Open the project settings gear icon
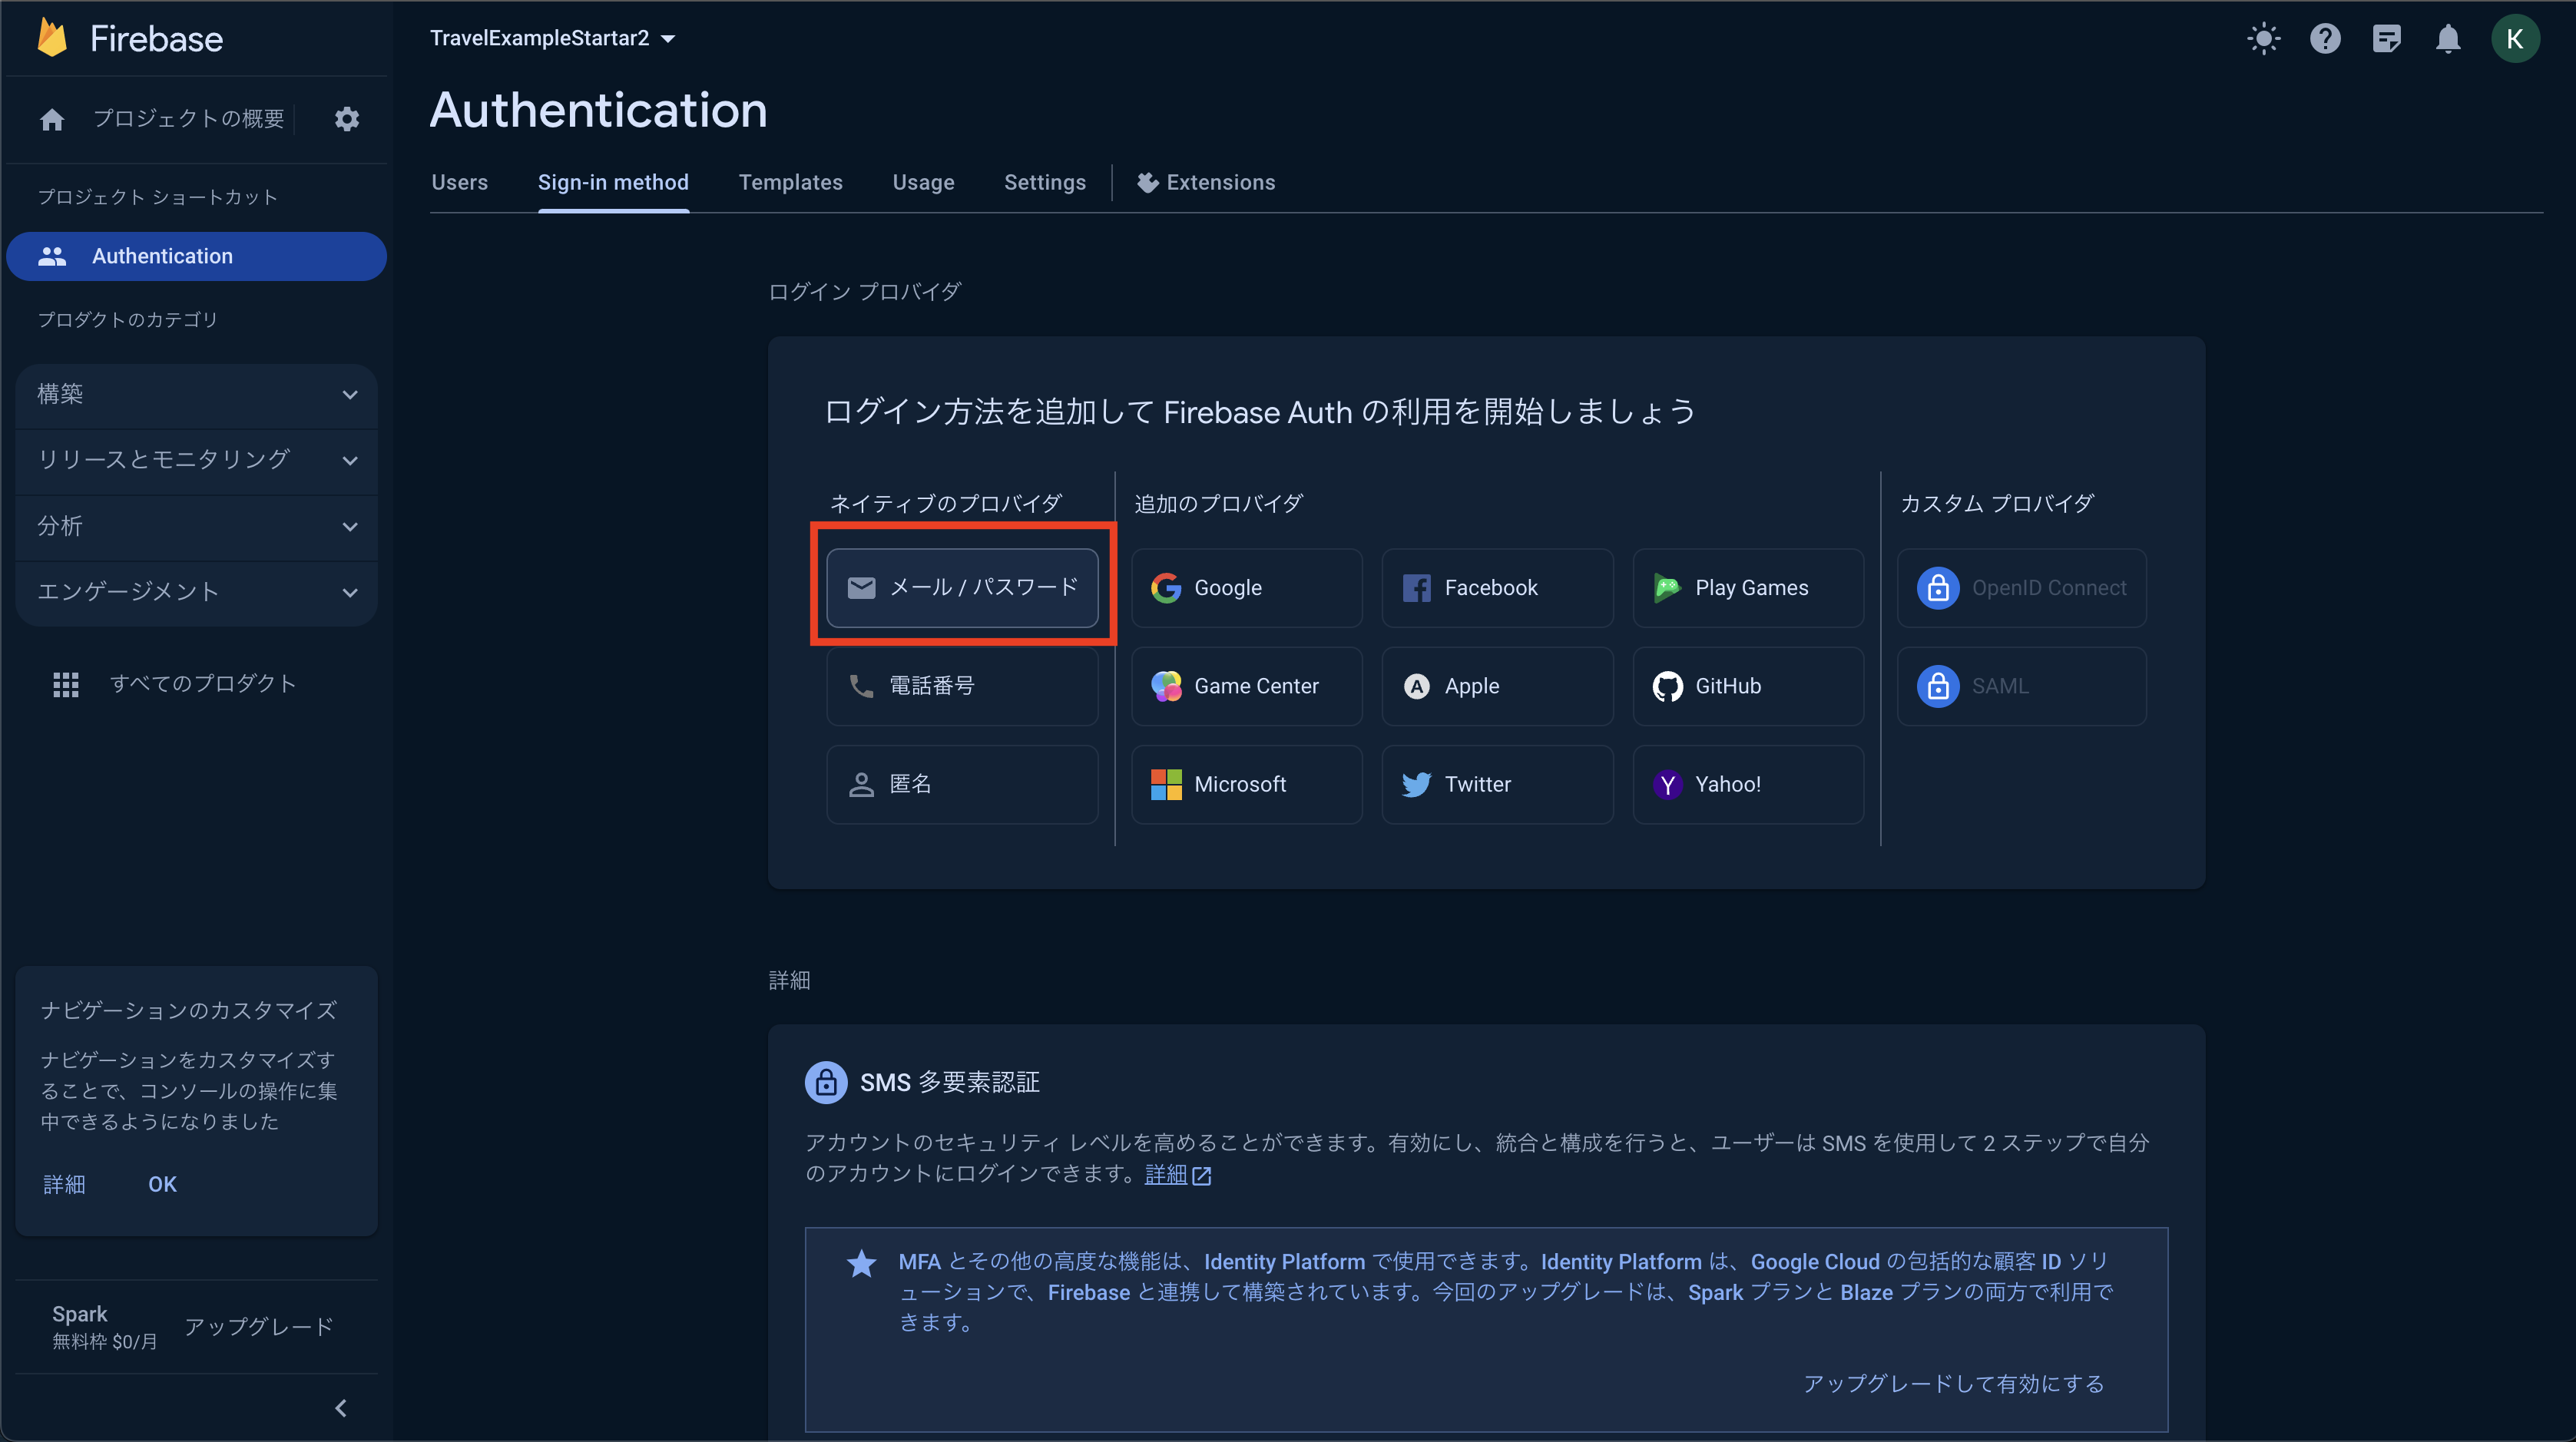 [x=346, y=119]
